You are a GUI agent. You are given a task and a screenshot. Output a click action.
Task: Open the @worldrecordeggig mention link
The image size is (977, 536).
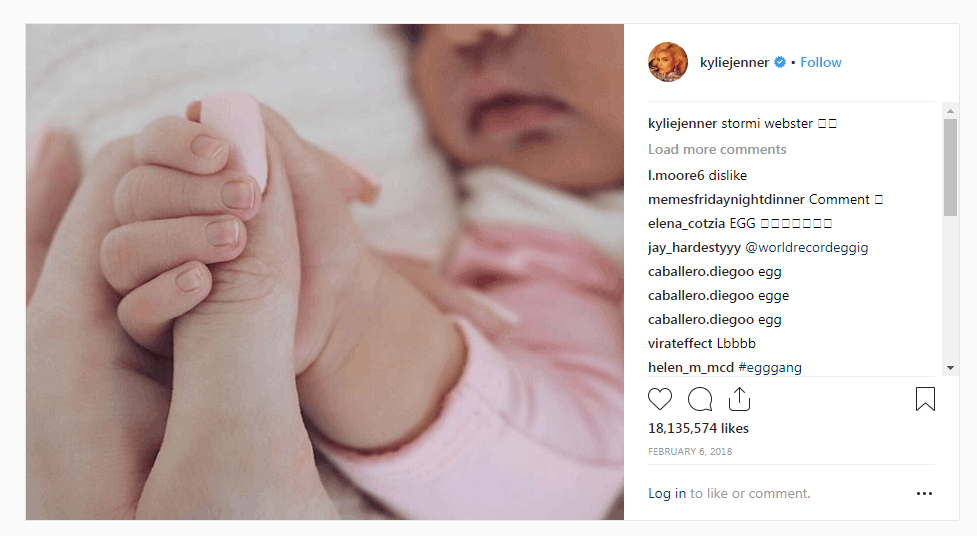click(x=806, y=247)
